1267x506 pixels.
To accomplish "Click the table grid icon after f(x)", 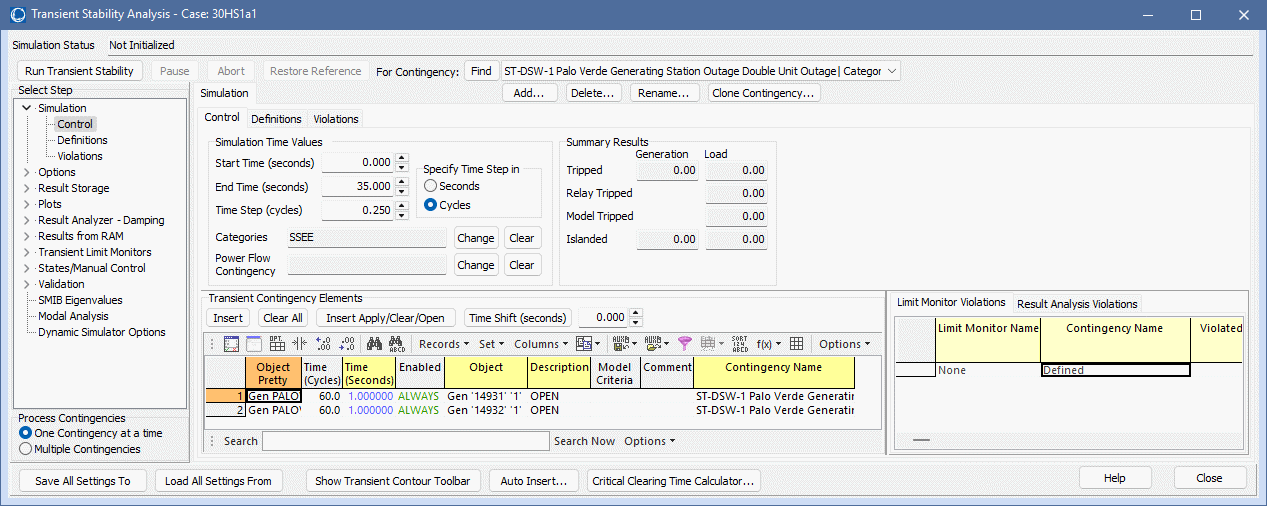I will (x=796, y=344).
